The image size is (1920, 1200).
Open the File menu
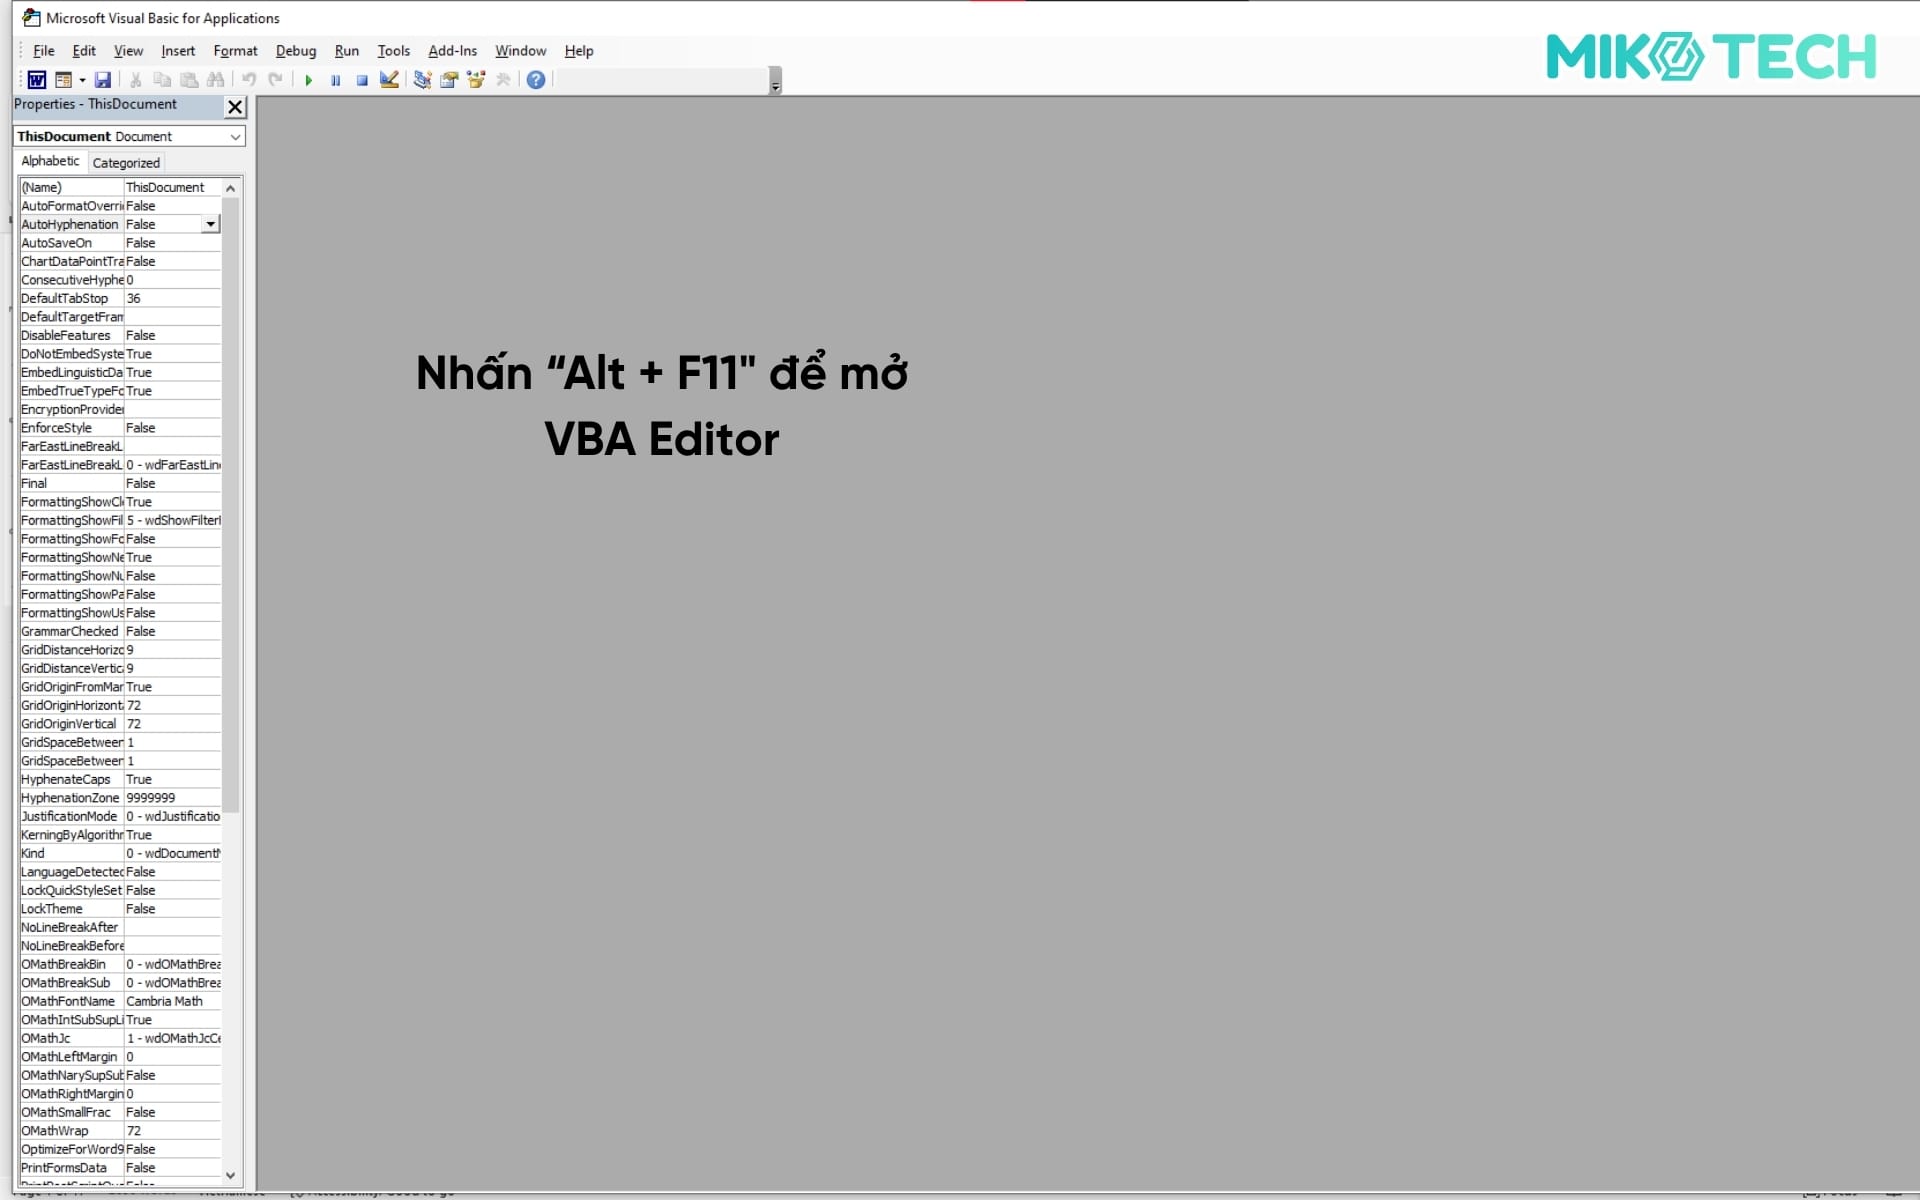click(44, 51)
